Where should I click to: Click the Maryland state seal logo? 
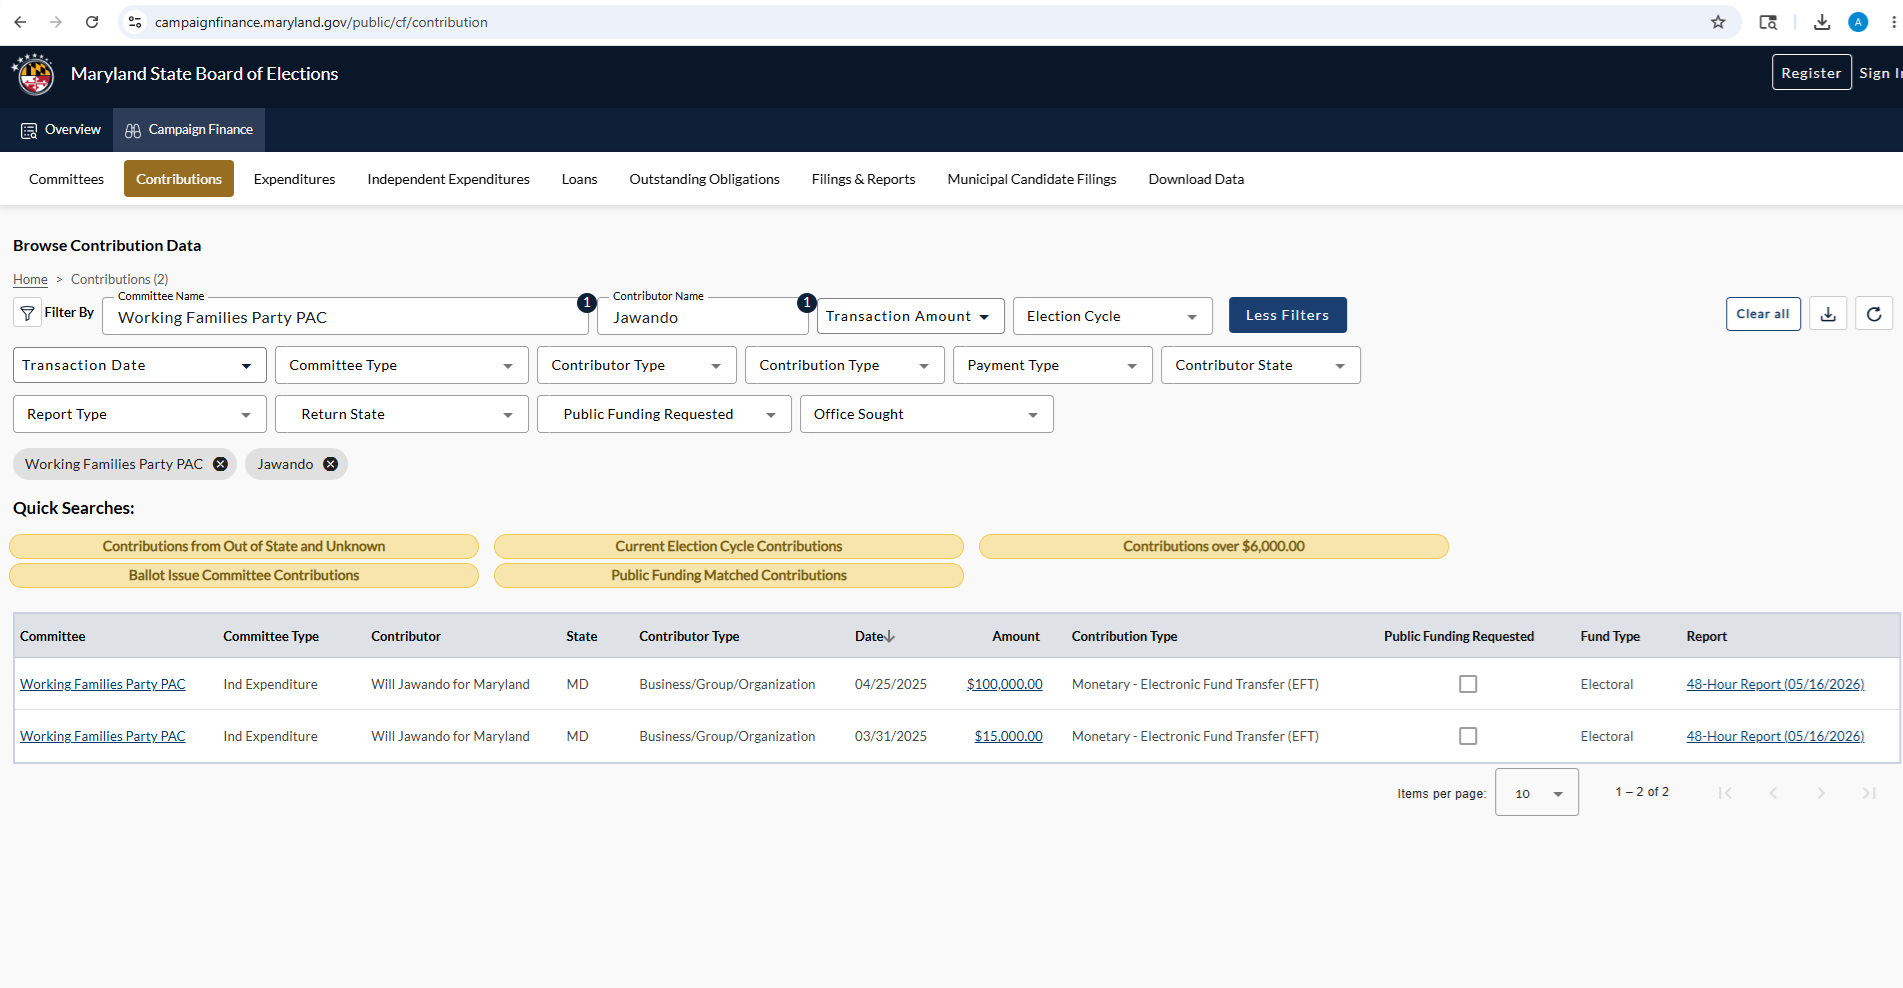coord(33,74)
